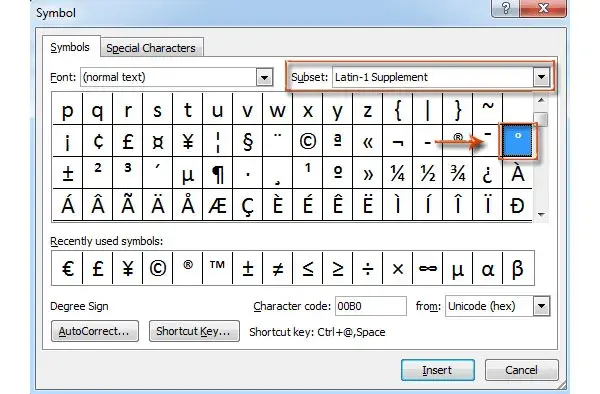
Task: Choose the pilcrow paragraph symbol
Action: (x=218, y=173)
